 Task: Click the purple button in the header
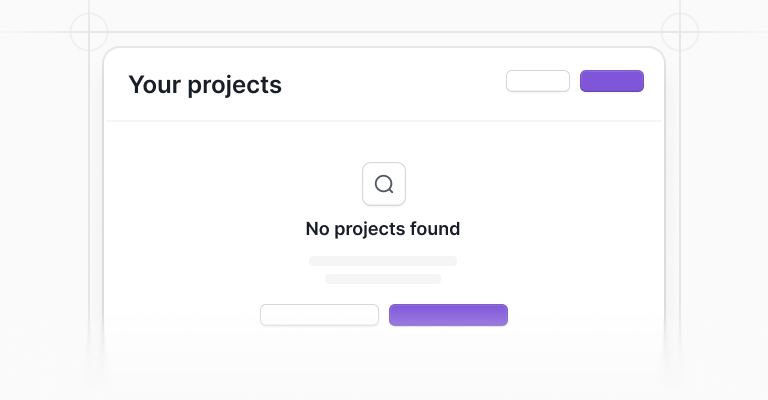click(x=612, y=81)
